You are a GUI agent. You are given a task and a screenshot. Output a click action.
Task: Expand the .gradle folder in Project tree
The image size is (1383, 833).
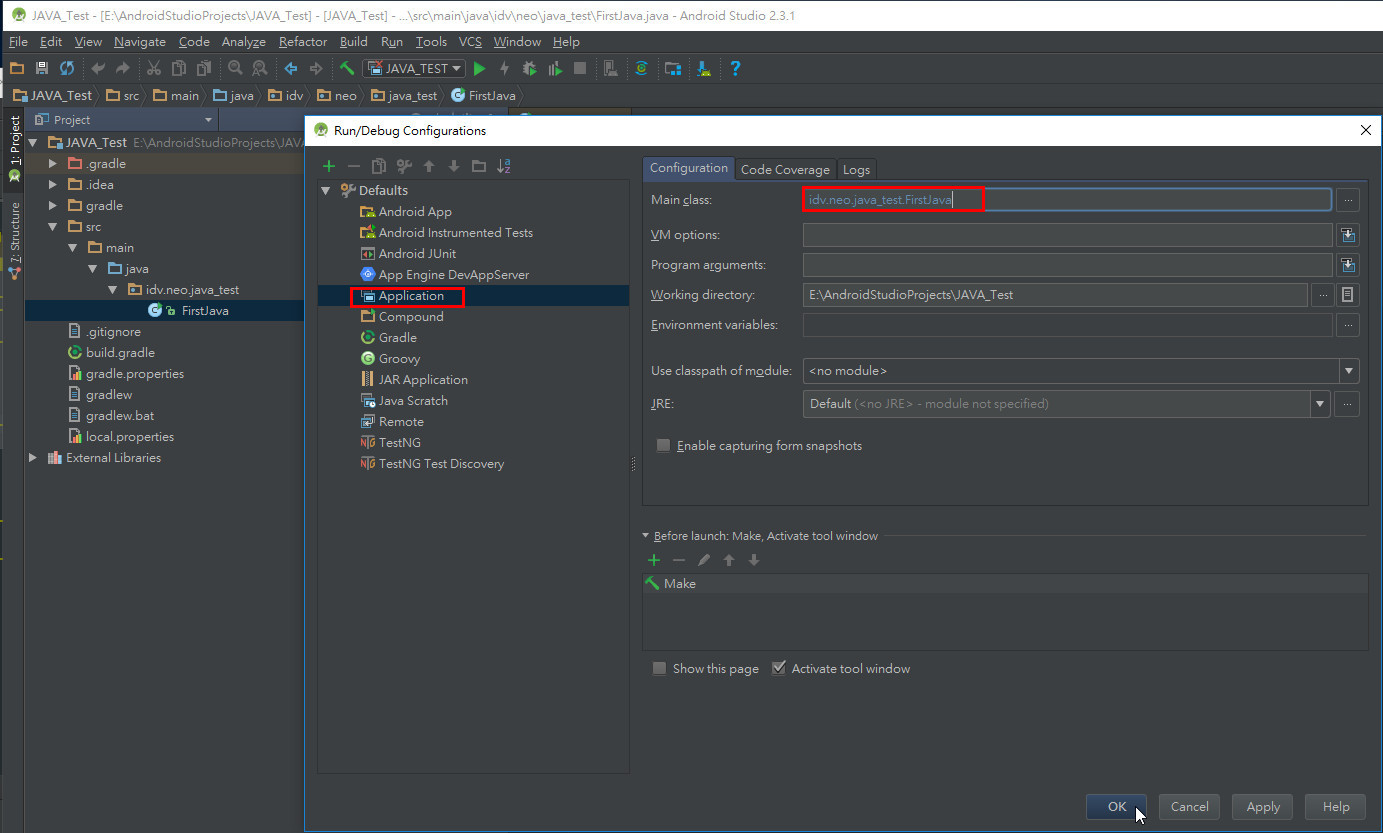pos(53,163)
